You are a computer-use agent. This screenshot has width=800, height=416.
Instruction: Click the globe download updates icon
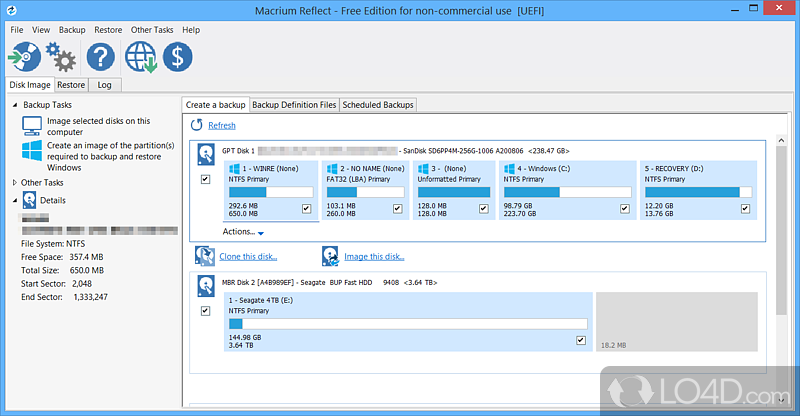click(x=142, y=57)
